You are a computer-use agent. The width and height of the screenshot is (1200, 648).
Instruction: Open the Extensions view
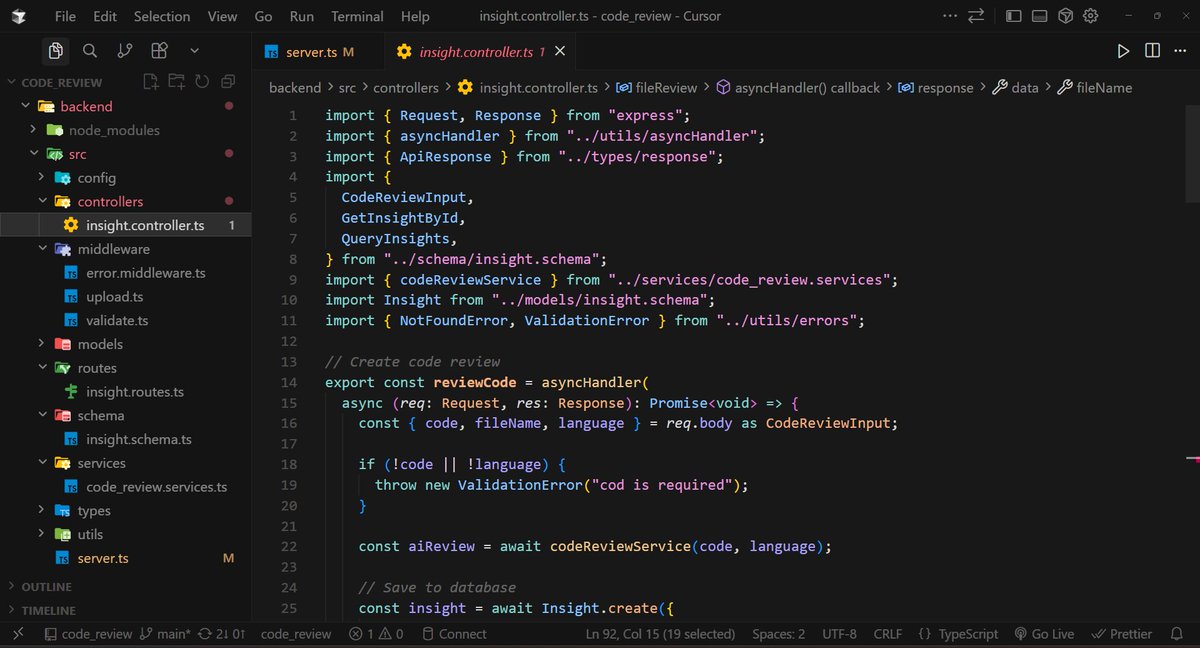(x=158, y=50)
